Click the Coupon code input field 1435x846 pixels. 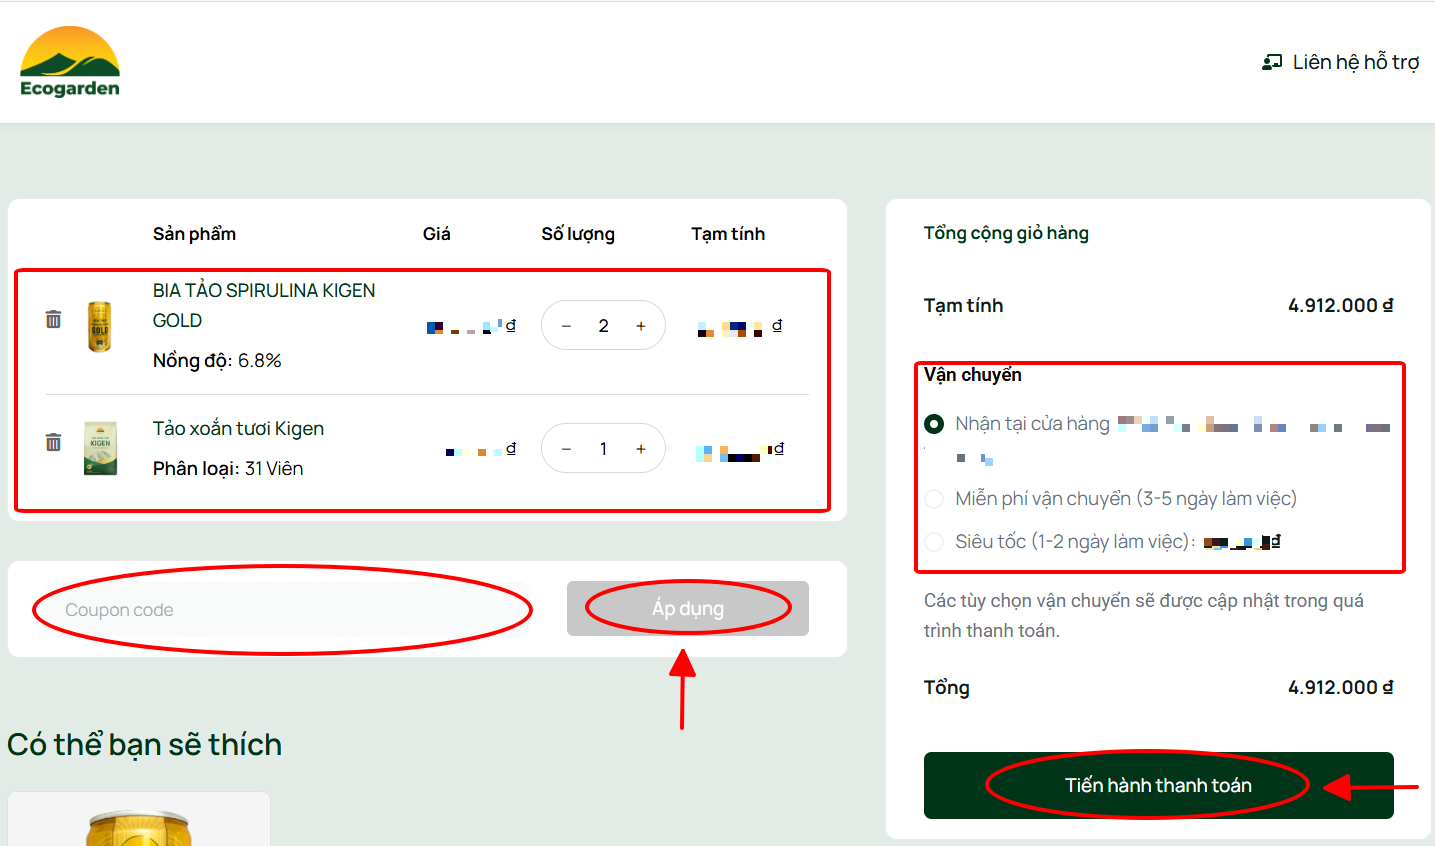pyautogui.click(x=282, y=610)
